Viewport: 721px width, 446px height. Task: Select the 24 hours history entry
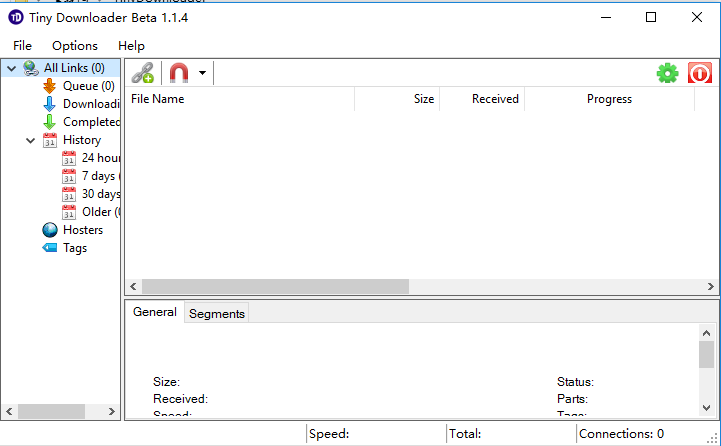click(100, 158)
